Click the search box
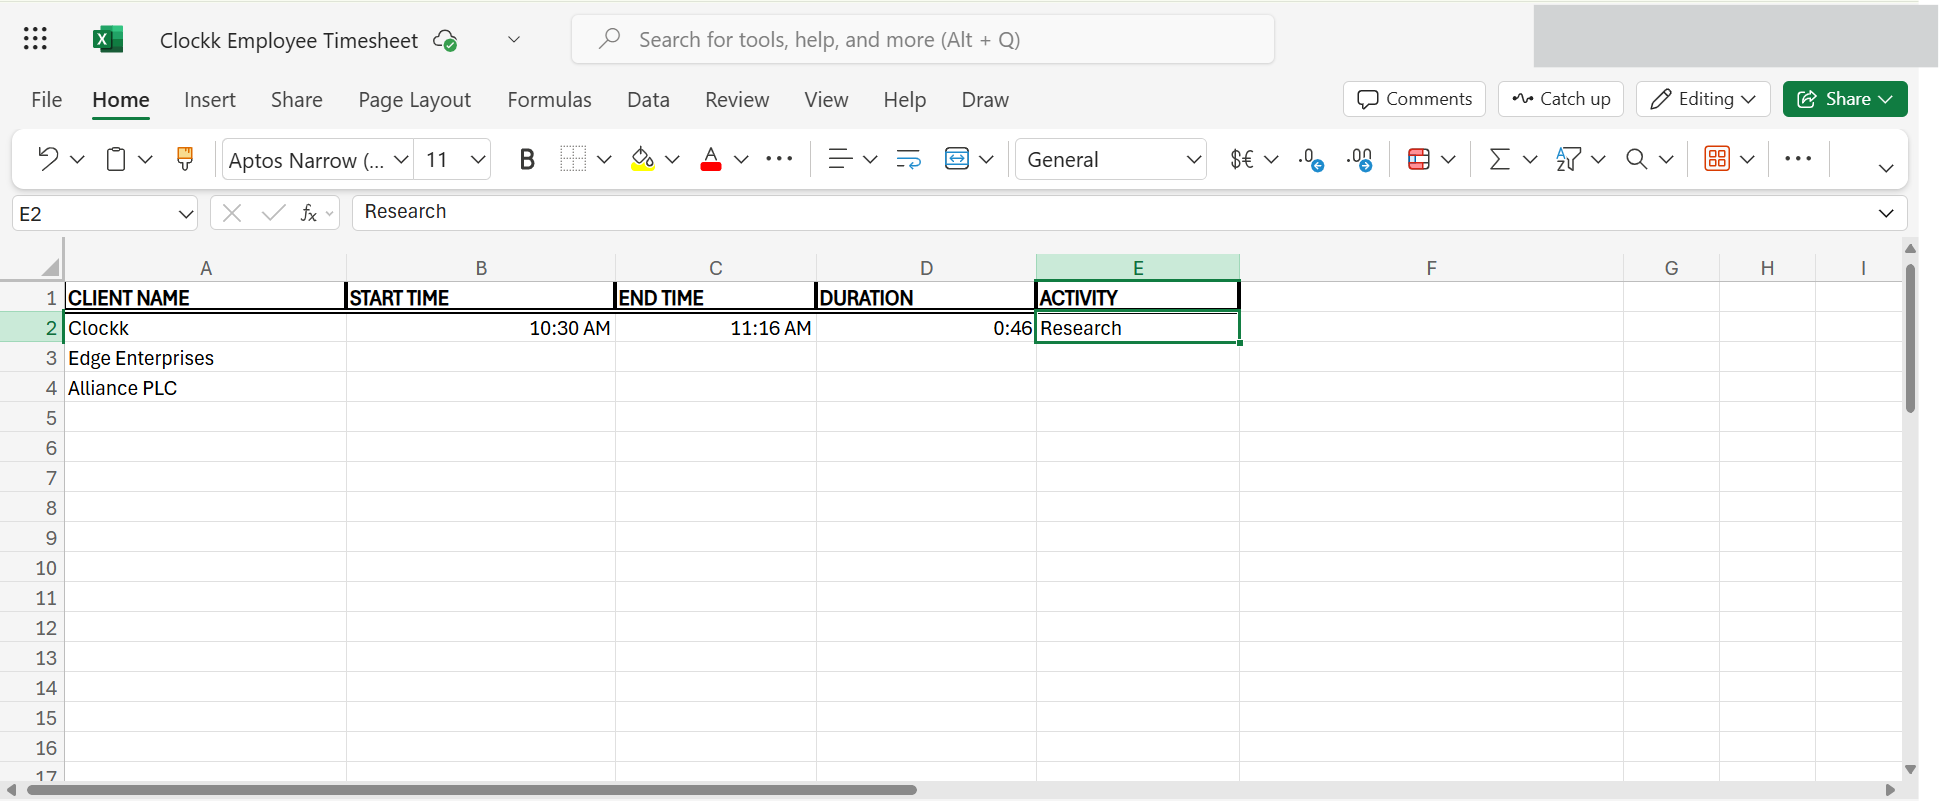The width and height of the screenshot is (1939, 801). 923,39
